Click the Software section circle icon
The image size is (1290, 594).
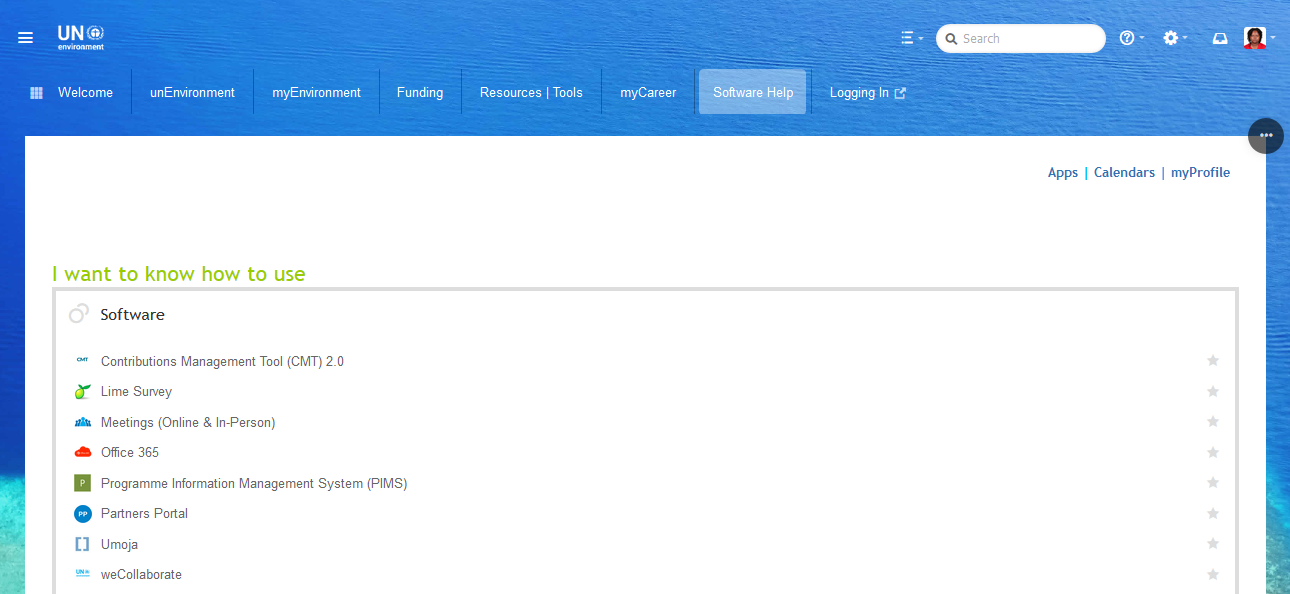click(79, 314)
